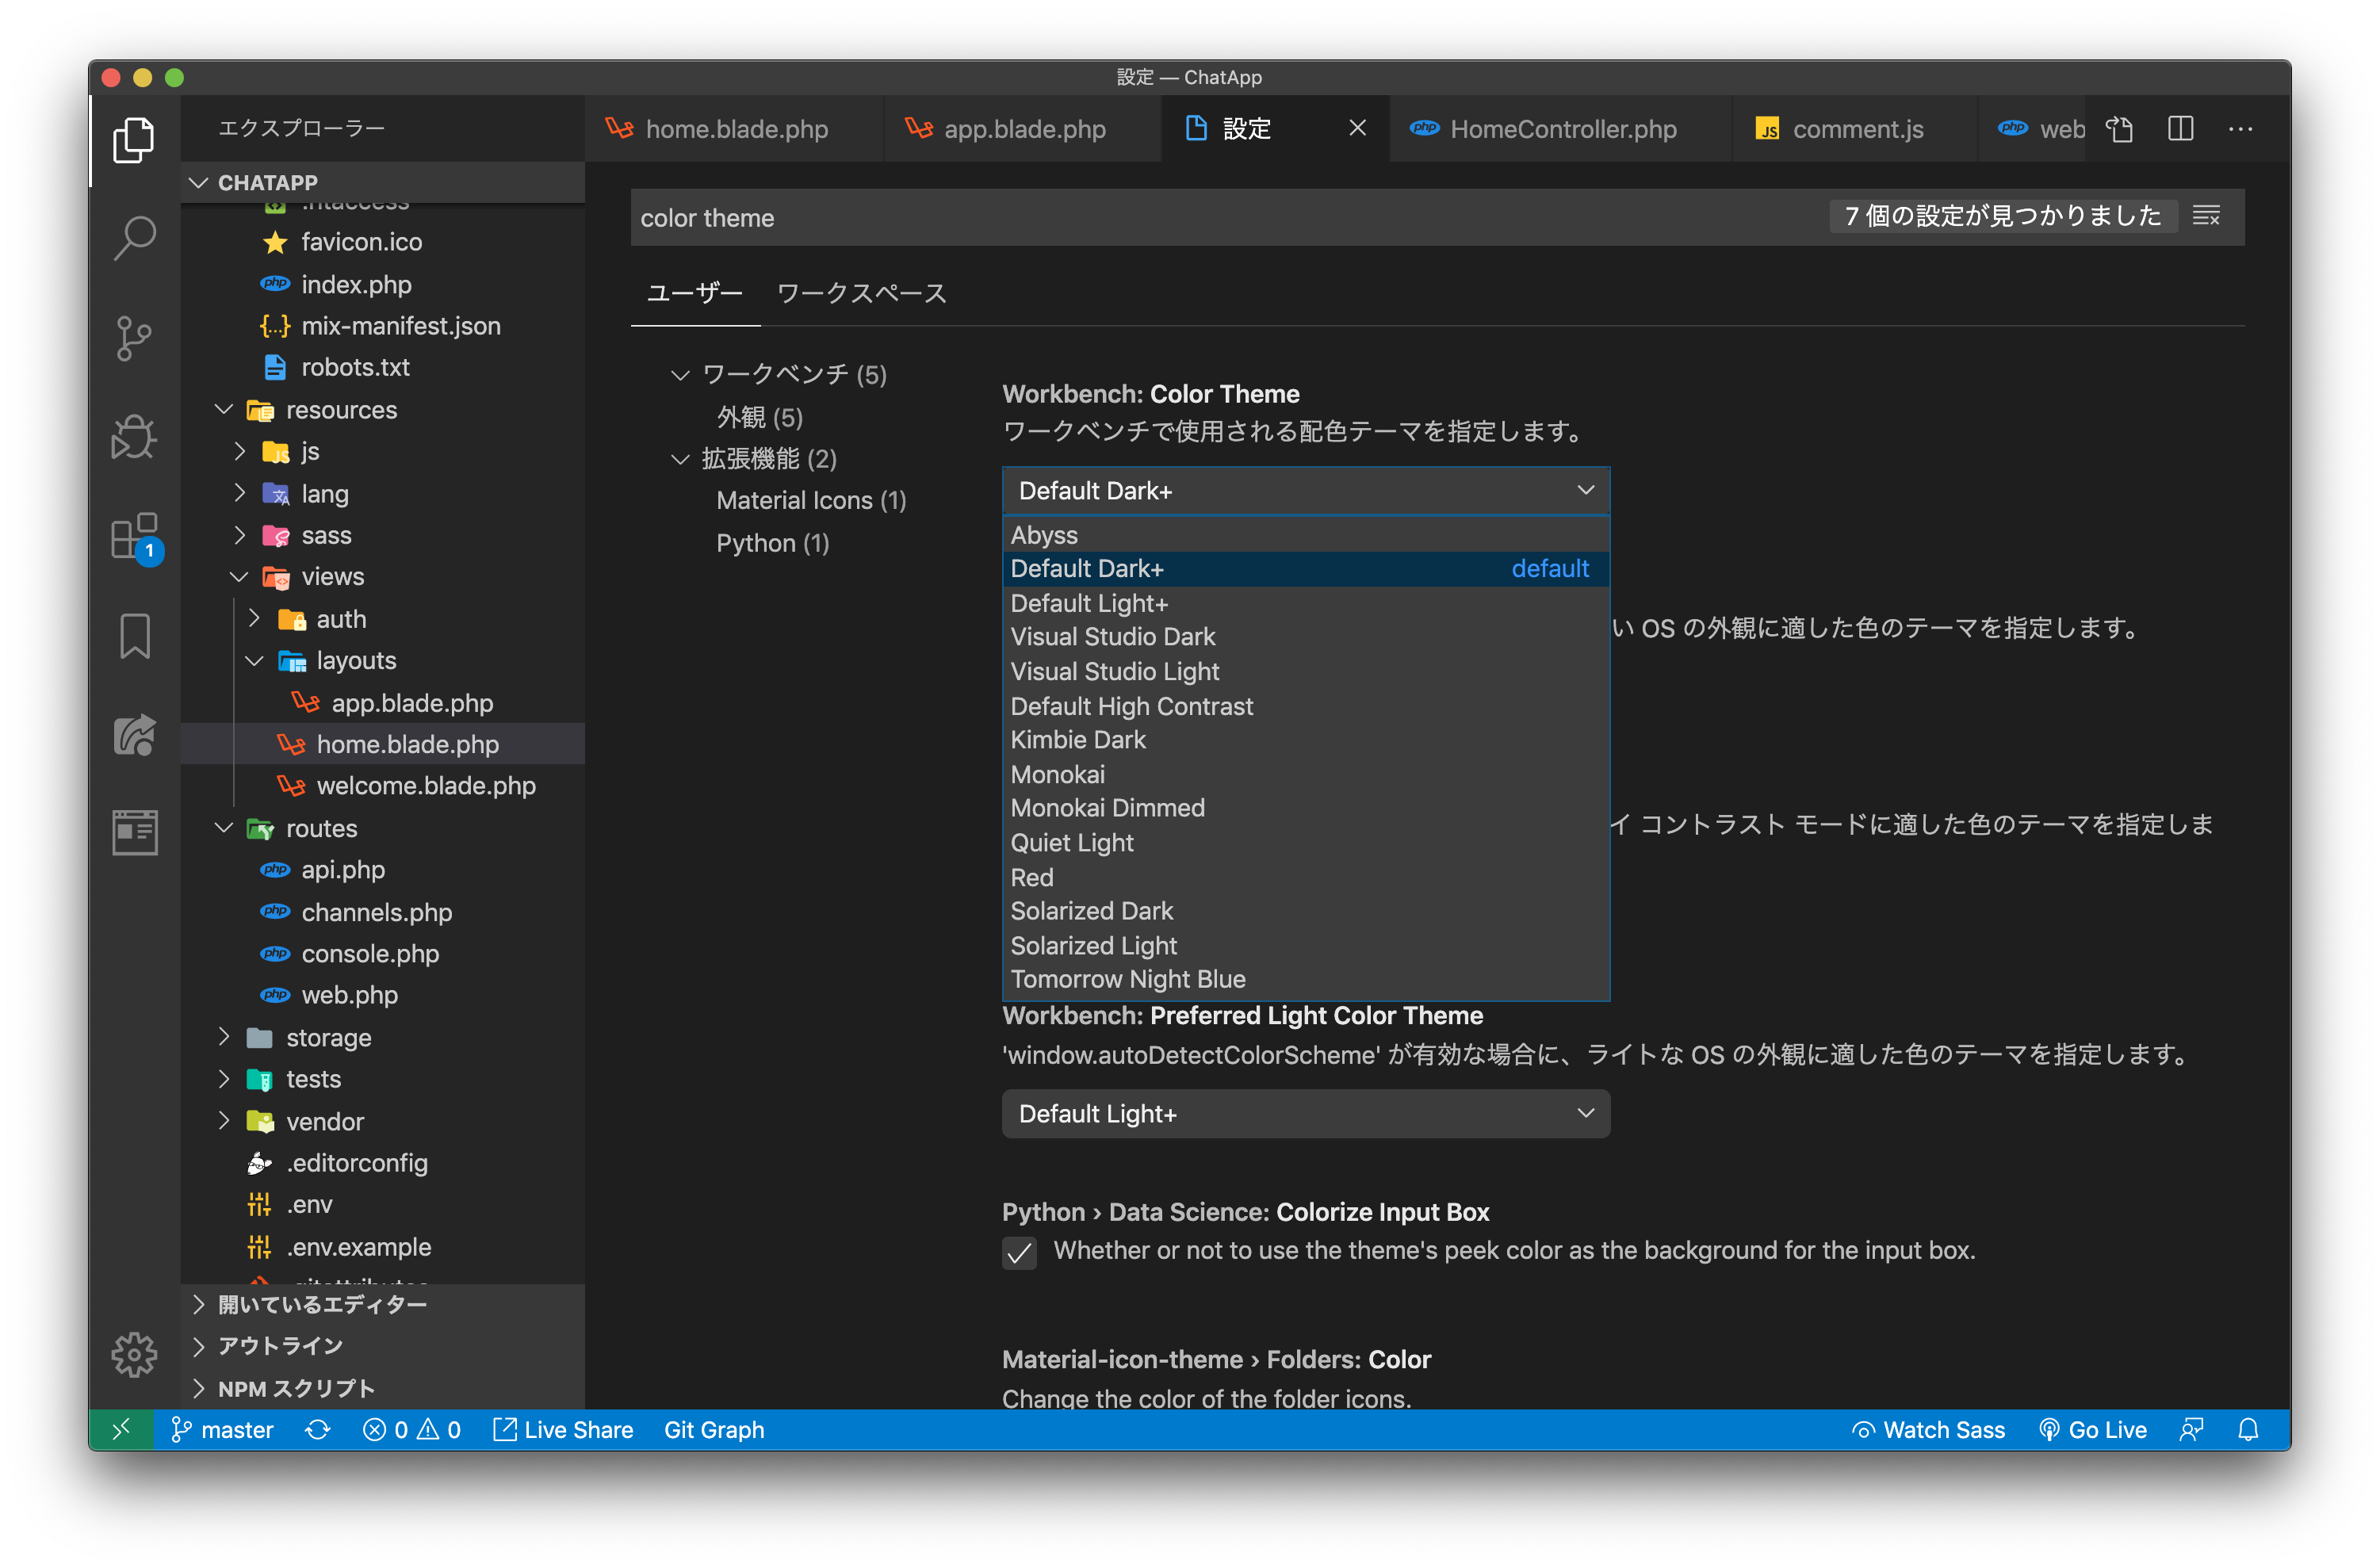2380x1568 pixels.
Task: Collapse the 拡張機能 settings group
Action: [680, 459]
